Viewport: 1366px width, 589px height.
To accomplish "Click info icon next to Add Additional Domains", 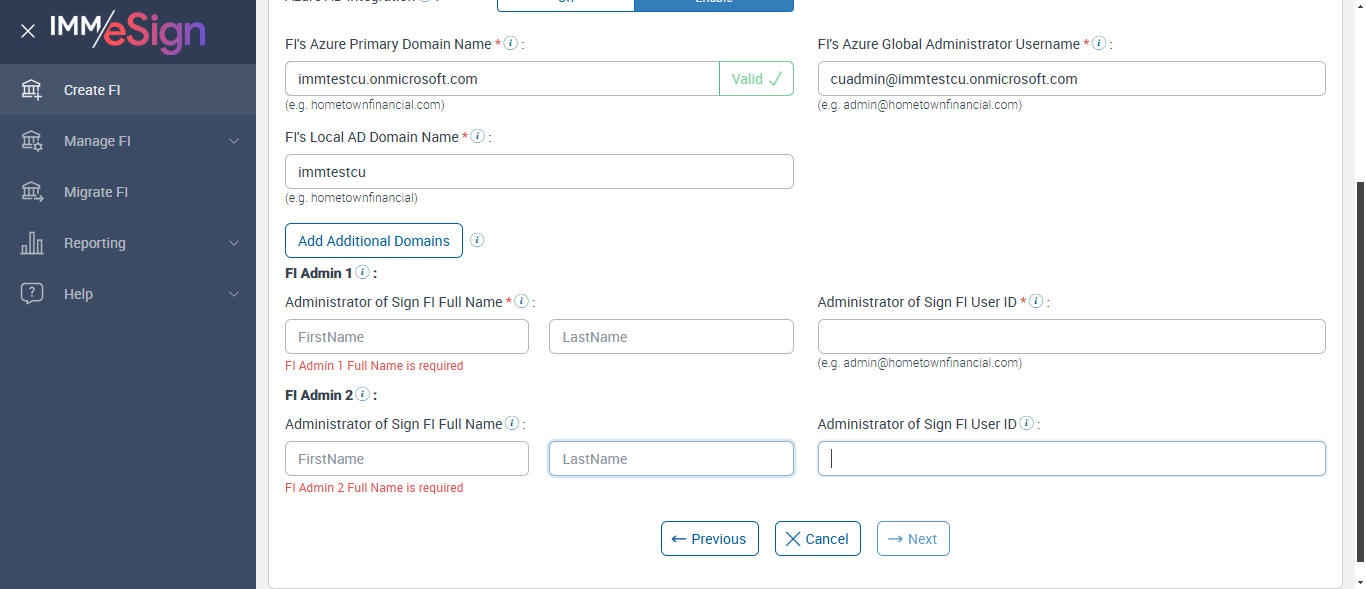I will point(477,240).
